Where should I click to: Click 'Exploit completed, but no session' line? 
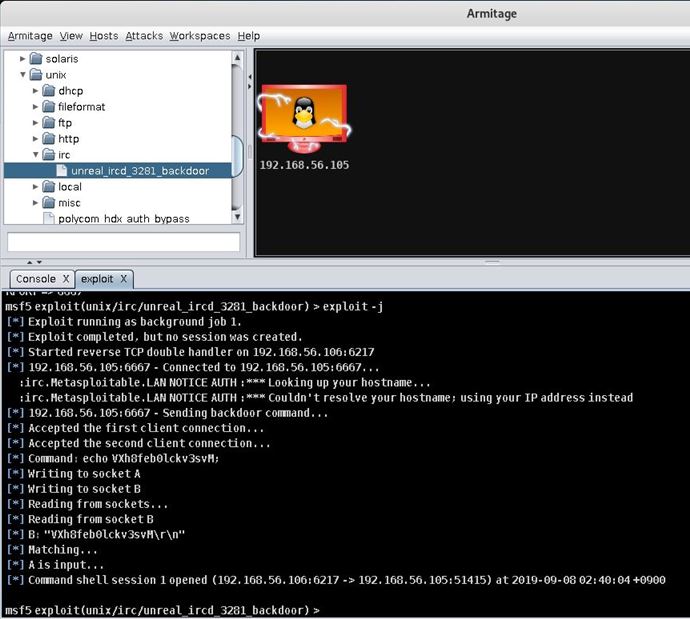tap(154, 337)
